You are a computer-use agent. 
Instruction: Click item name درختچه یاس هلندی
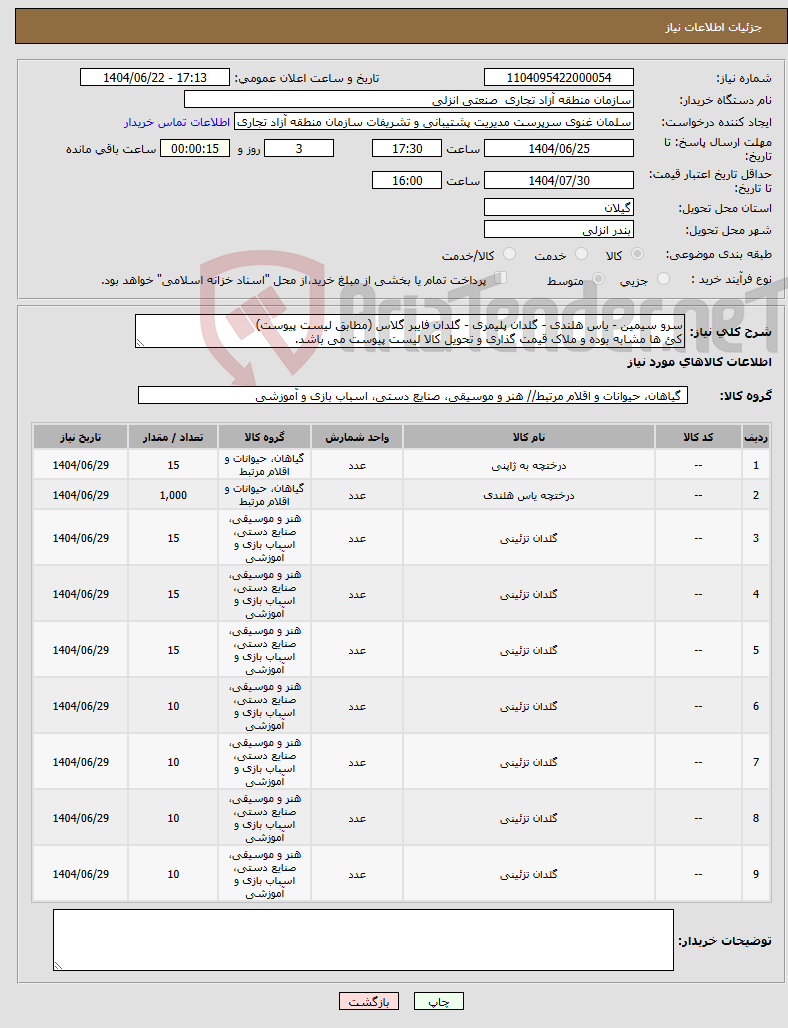point(528,496)
